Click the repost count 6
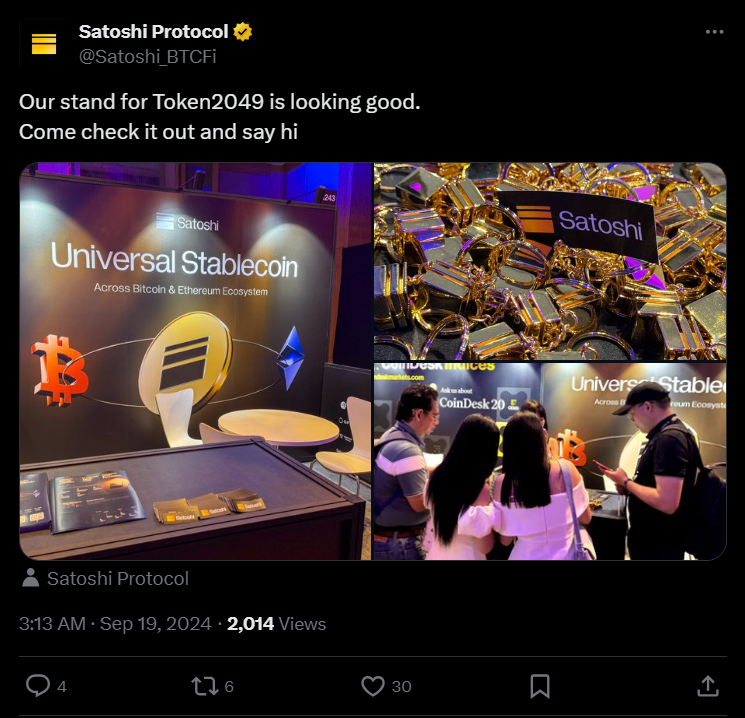 tap(229, 687)
